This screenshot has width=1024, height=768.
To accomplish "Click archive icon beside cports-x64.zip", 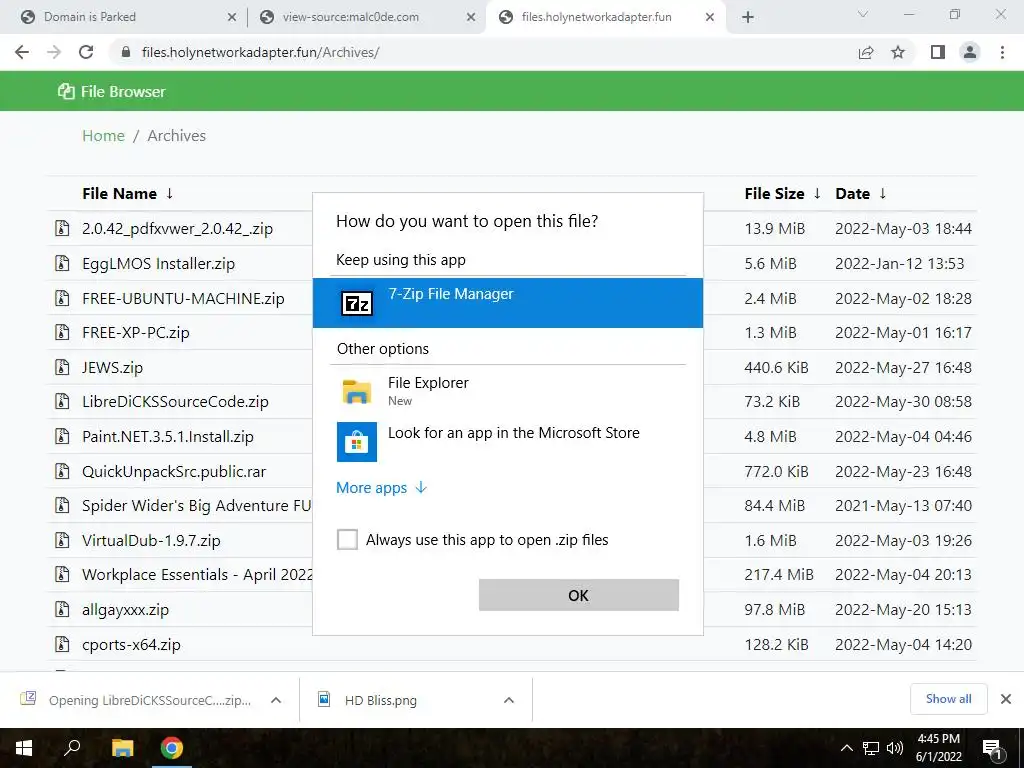I will (61, 645).
